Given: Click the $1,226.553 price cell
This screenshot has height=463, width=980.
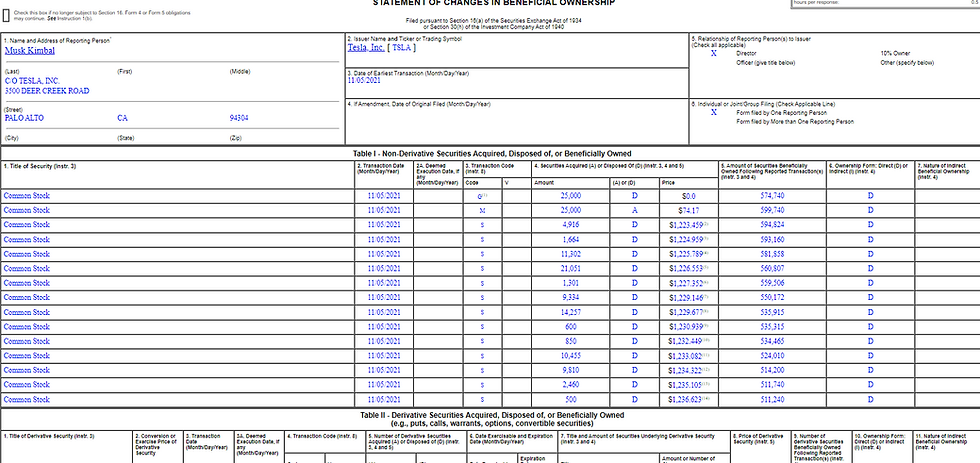Looking at the screenshot, I should (689, 269).
